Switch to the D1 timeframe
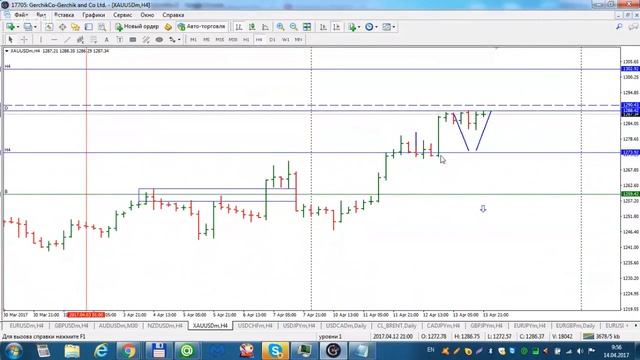Screen dimensions: 640x360 click(272, 40)
